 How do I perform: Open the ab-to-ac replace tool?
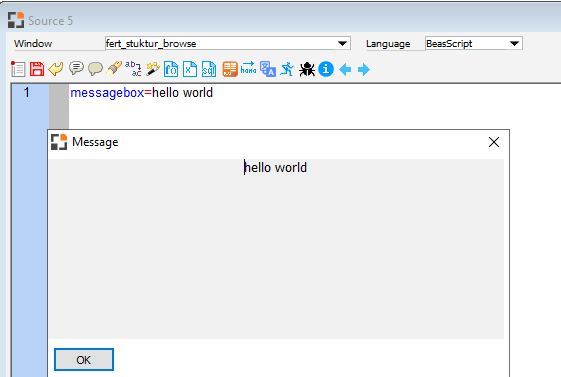133,69
